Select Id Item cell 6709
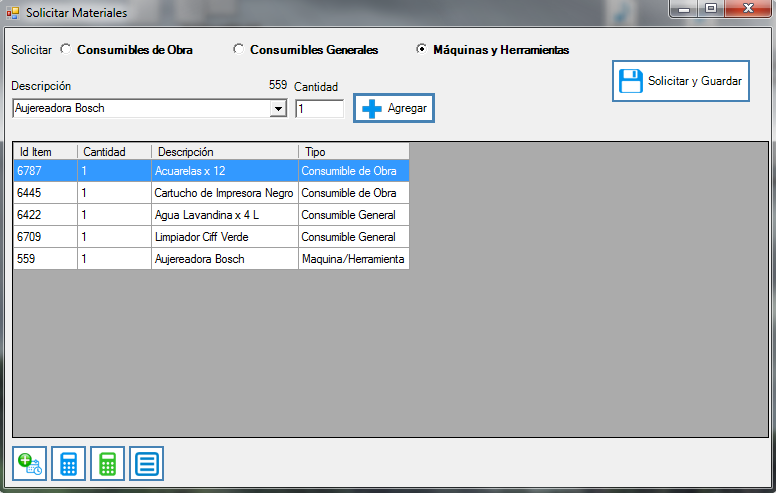776x493 pixels. point(46,237)
